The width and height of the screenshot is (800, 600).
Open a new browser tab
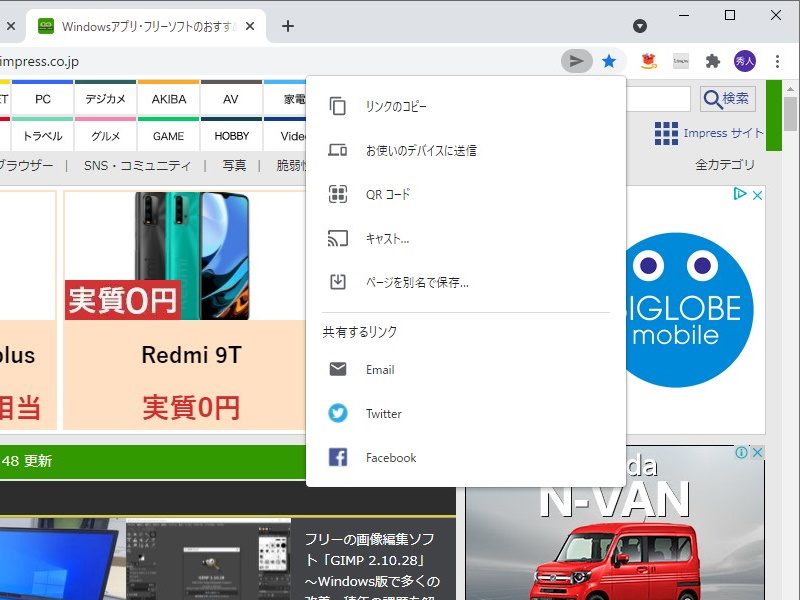(288, 27)
